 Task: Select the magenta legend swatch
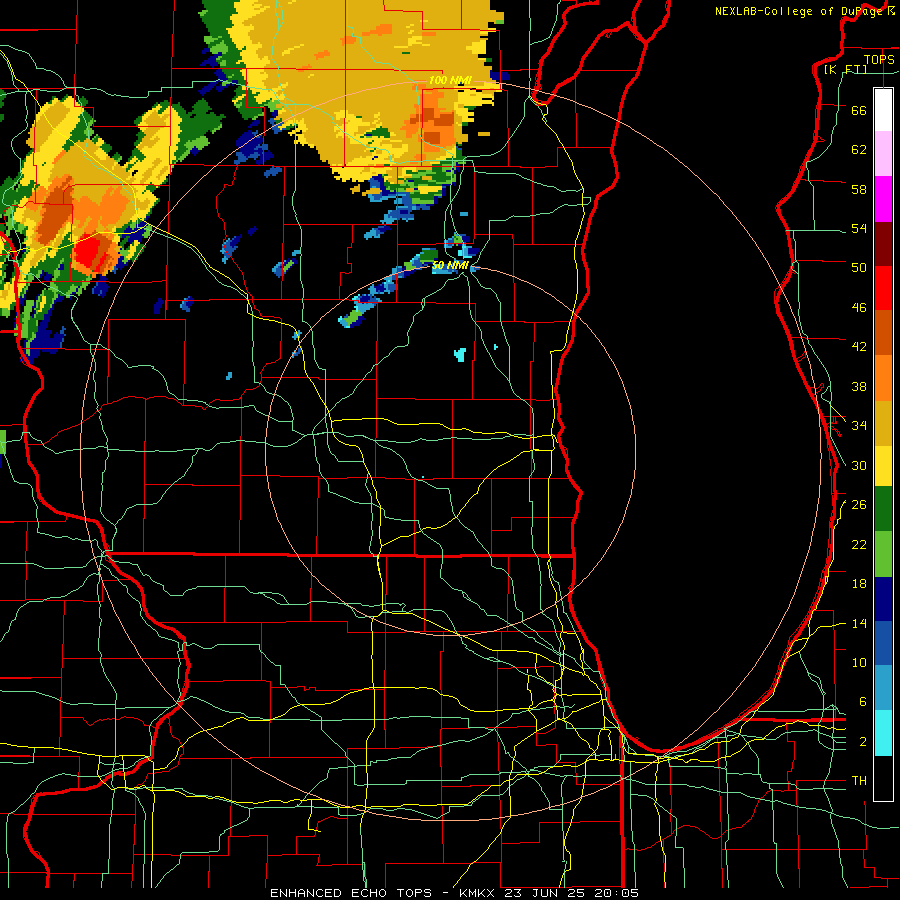[883, 199]
